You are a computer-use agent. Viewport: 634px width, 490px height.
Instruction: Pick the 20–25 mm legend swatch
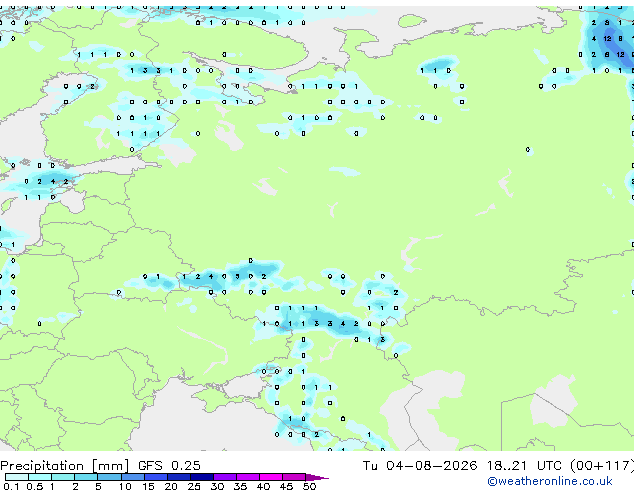coord(179,477)
